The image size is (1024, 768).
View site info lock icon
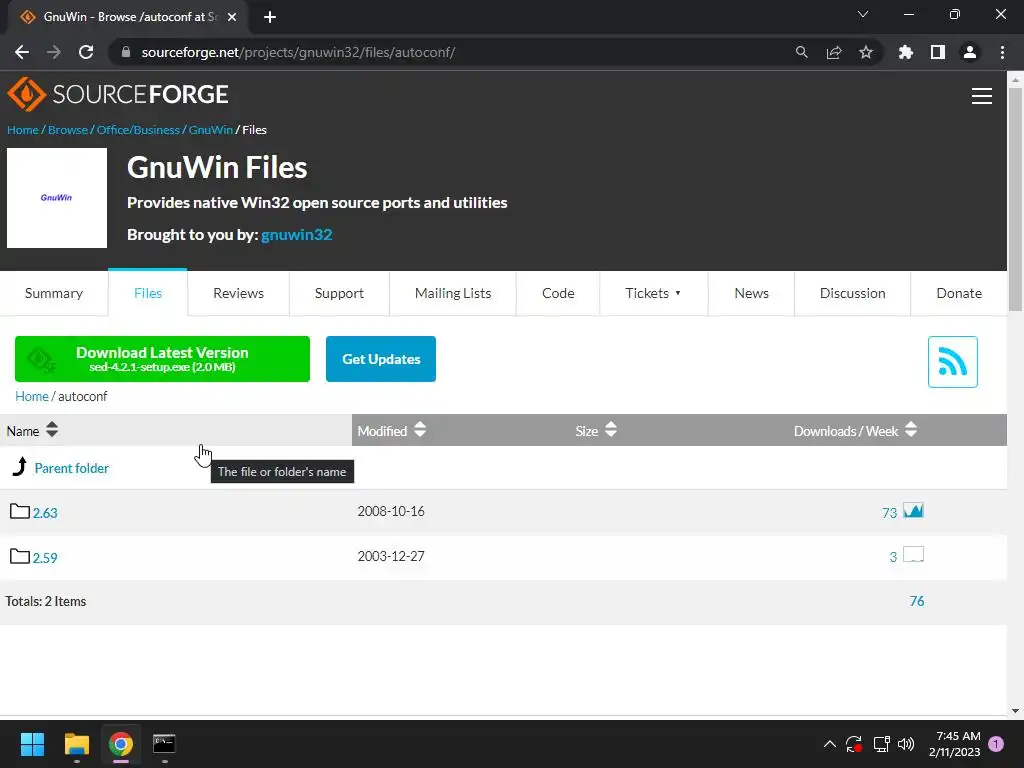pyautogui.click(x=126, y=52)
